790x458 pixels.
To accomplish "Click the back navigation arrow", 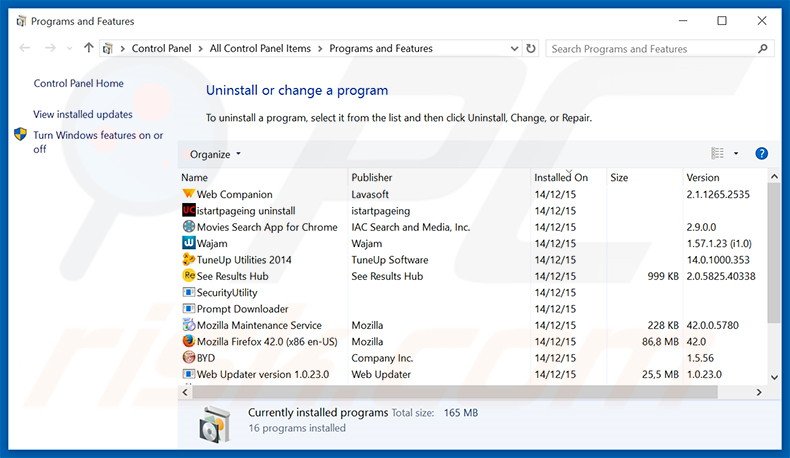I will tap(25, 48).
